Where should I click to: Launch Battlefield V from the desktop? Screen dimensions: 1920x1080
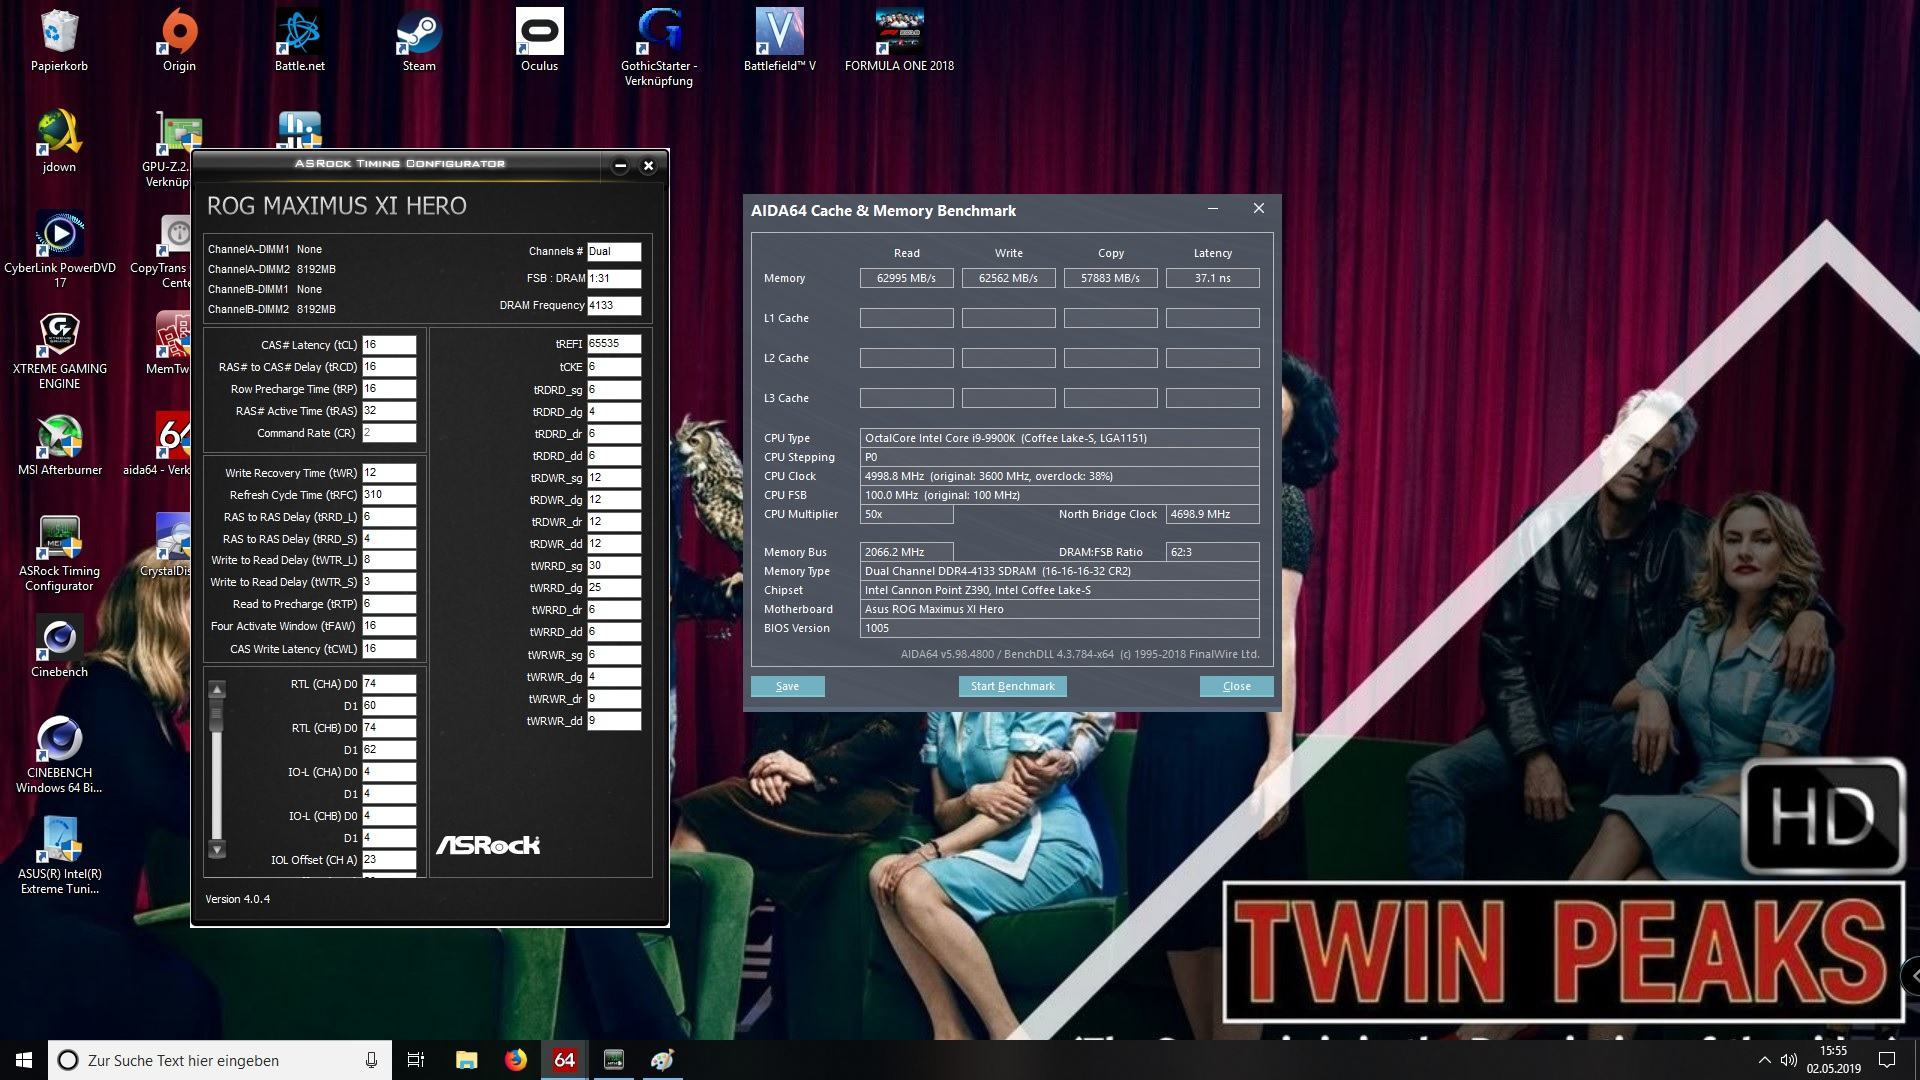(x=779, y=40)
